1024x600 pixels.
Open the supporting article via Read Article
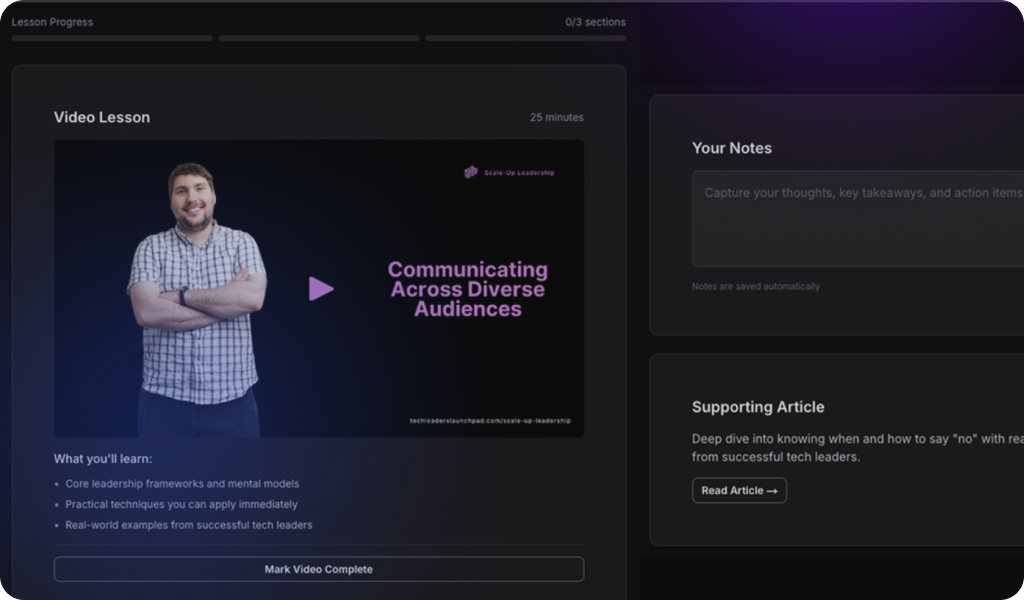739,490
